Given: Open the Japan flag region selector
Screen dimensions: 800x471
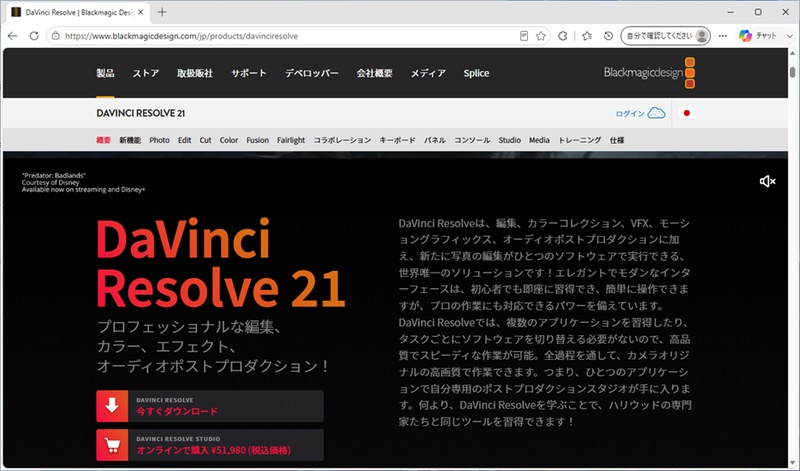Looking at the screenshot, I should (687, 113).
